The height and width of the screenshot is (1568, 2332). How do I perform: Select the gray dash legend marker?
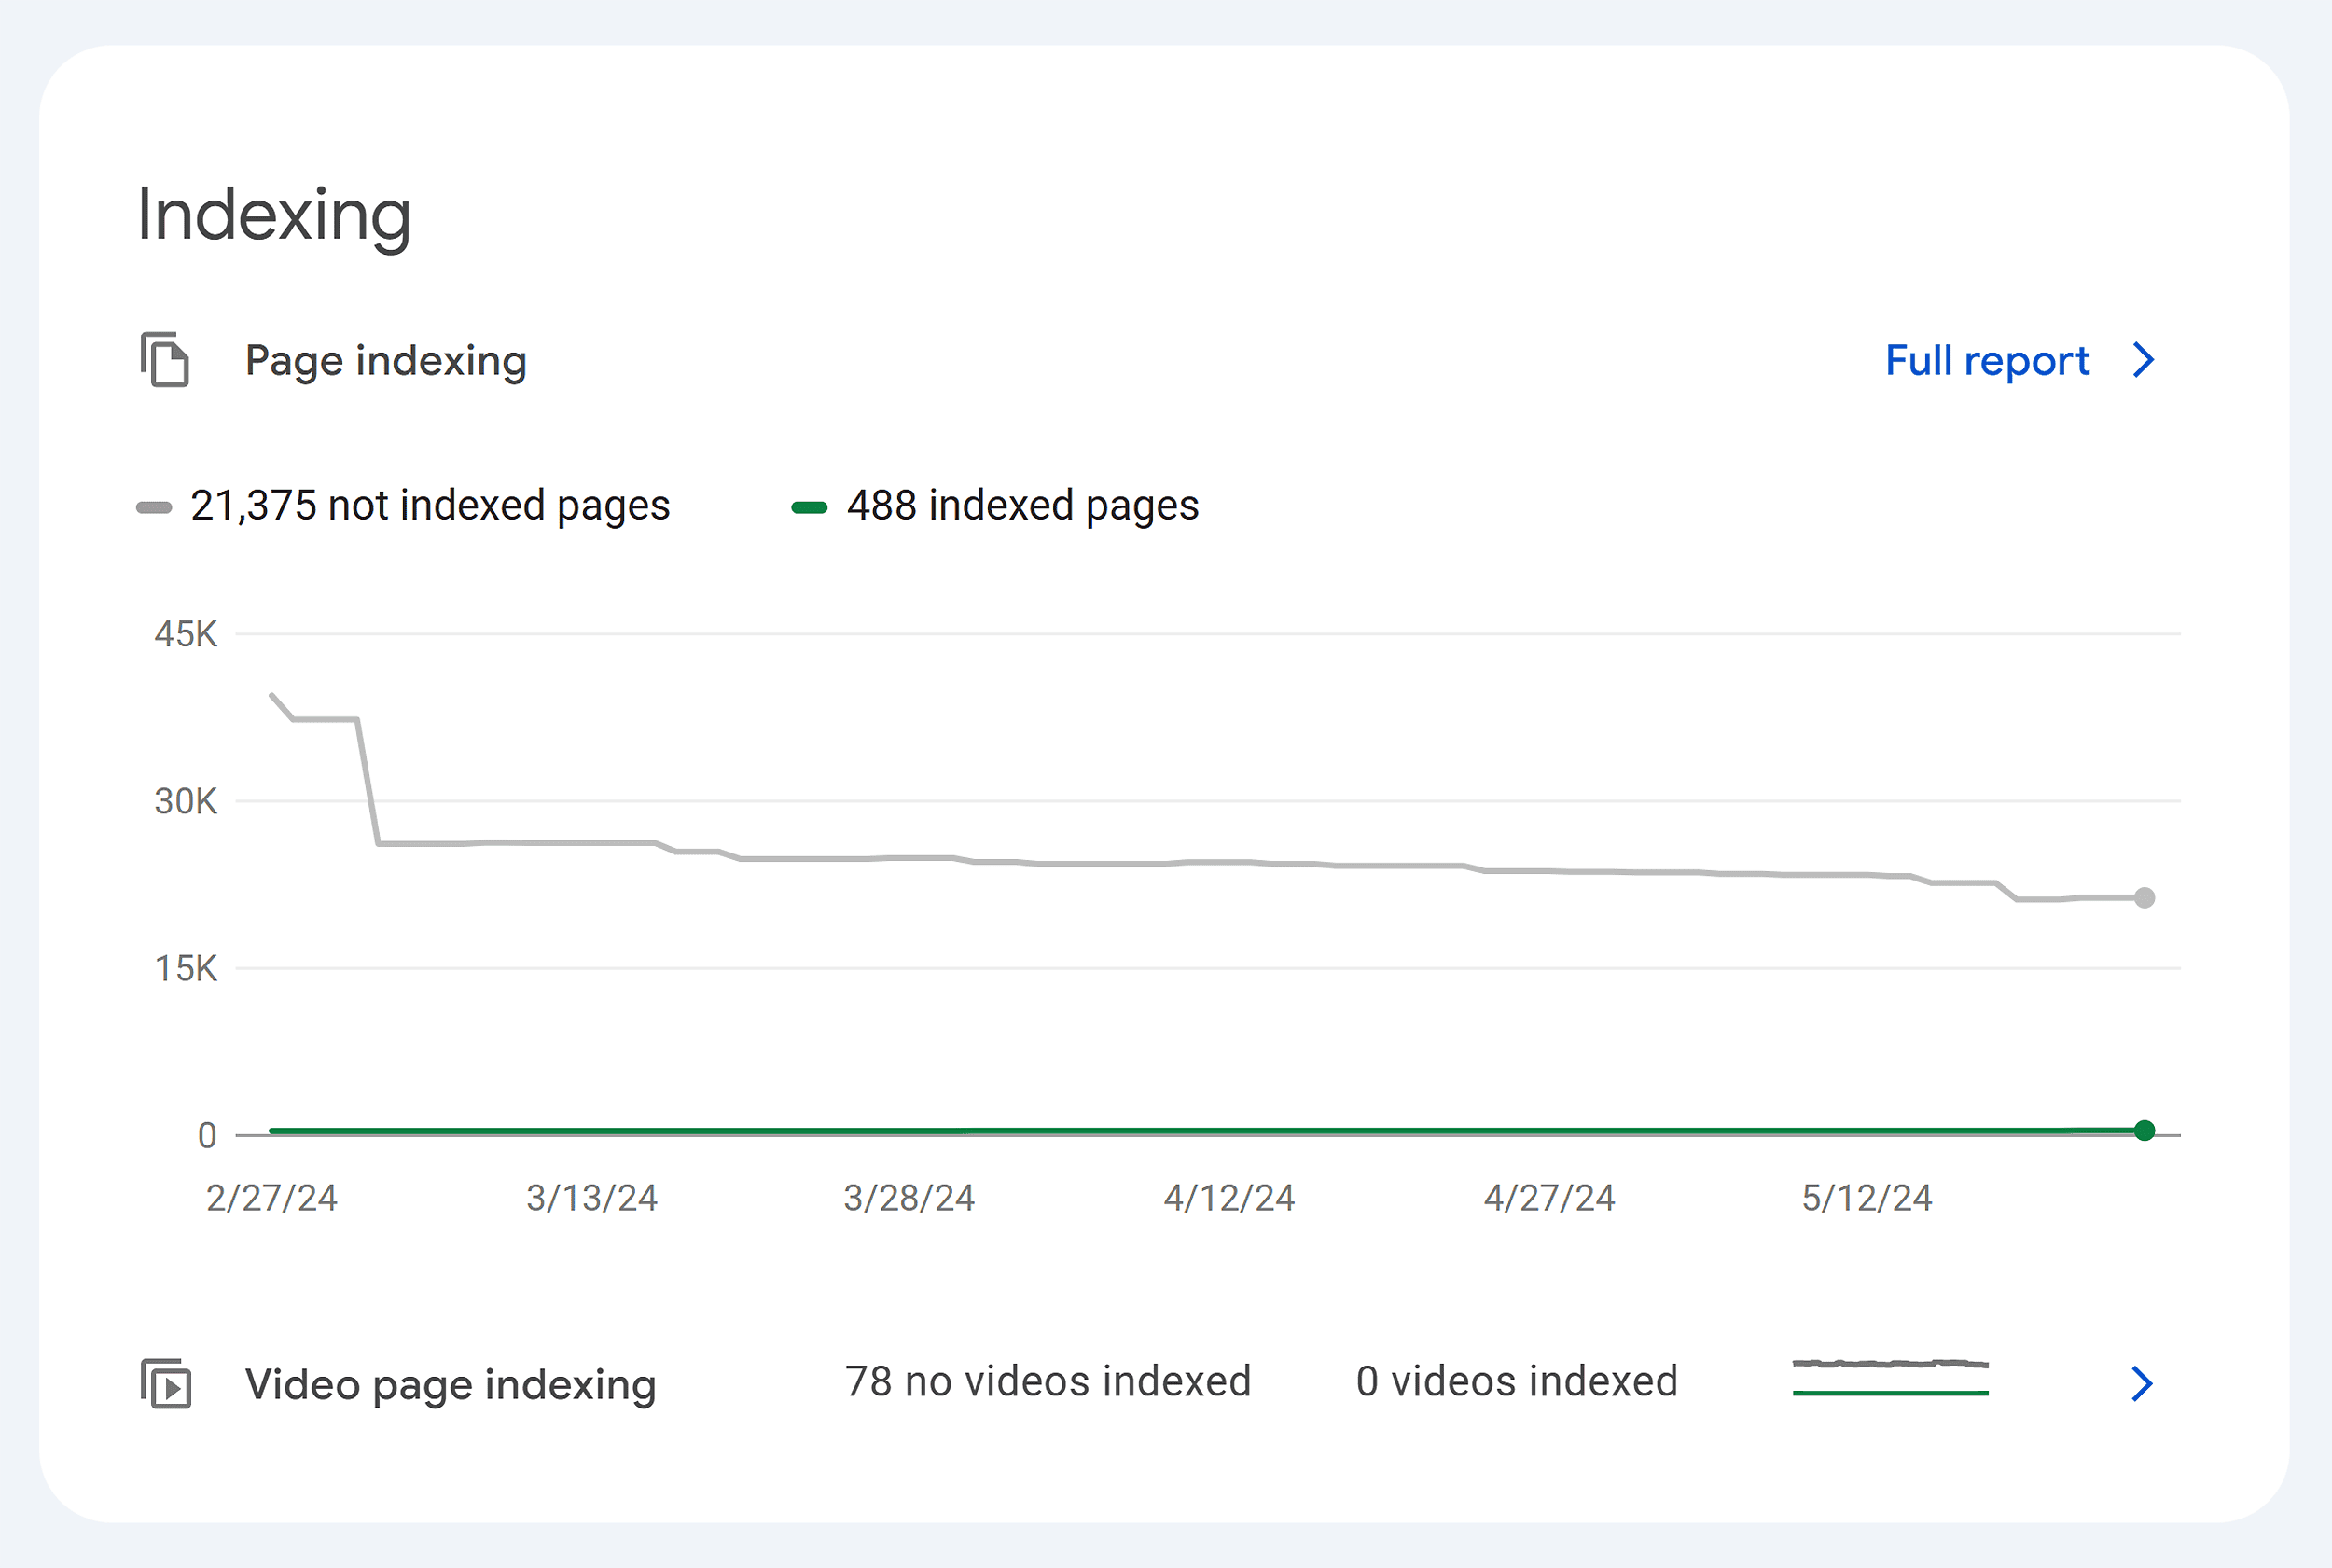156,507
